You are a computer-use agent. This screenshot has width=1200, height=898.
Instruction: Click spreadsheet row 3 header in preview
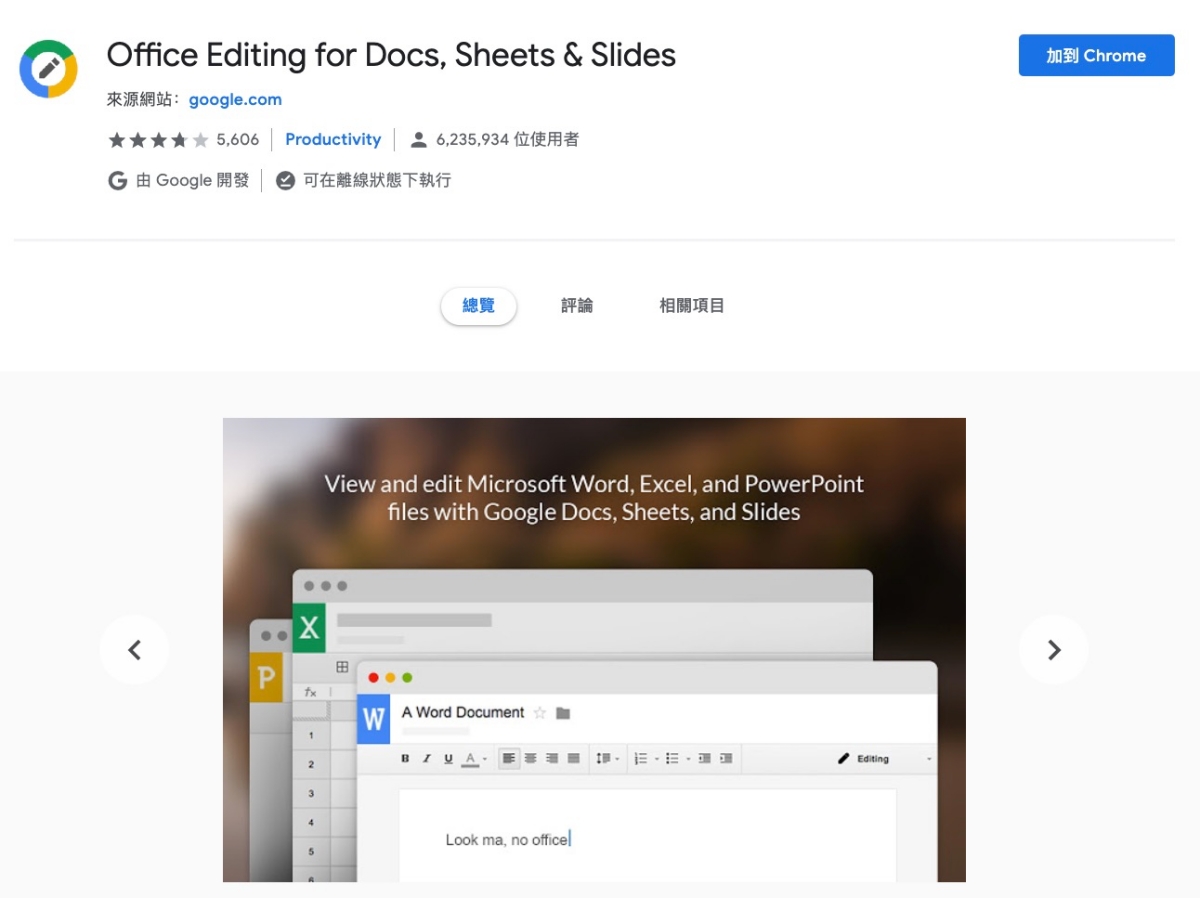point(311,793)
